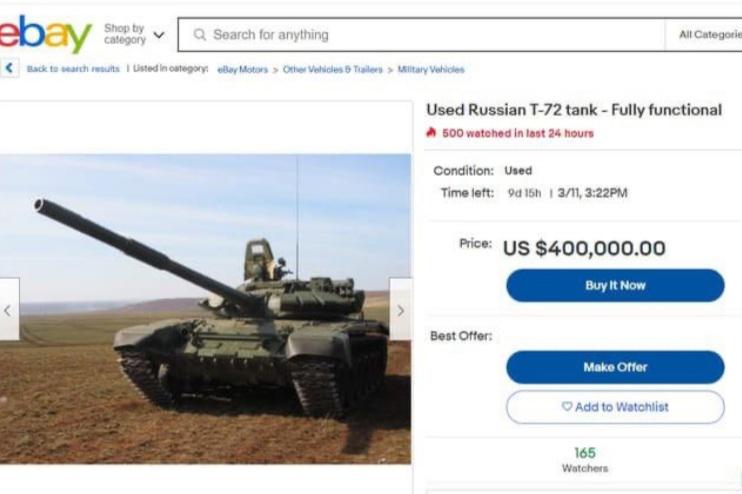Show previous tank photo arrow
Screen dimensions: 742x494
[8, 310]
